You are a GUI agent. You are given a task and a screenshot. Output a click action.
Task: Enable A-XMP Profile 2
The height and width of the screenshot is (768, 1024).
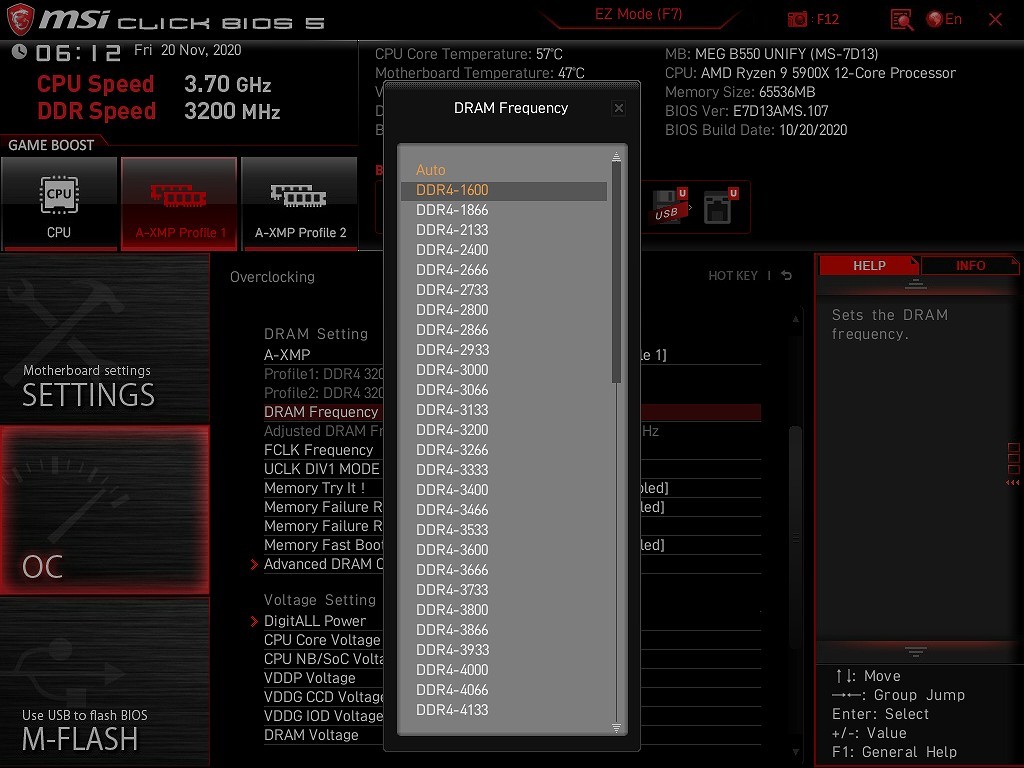(299, 203)
